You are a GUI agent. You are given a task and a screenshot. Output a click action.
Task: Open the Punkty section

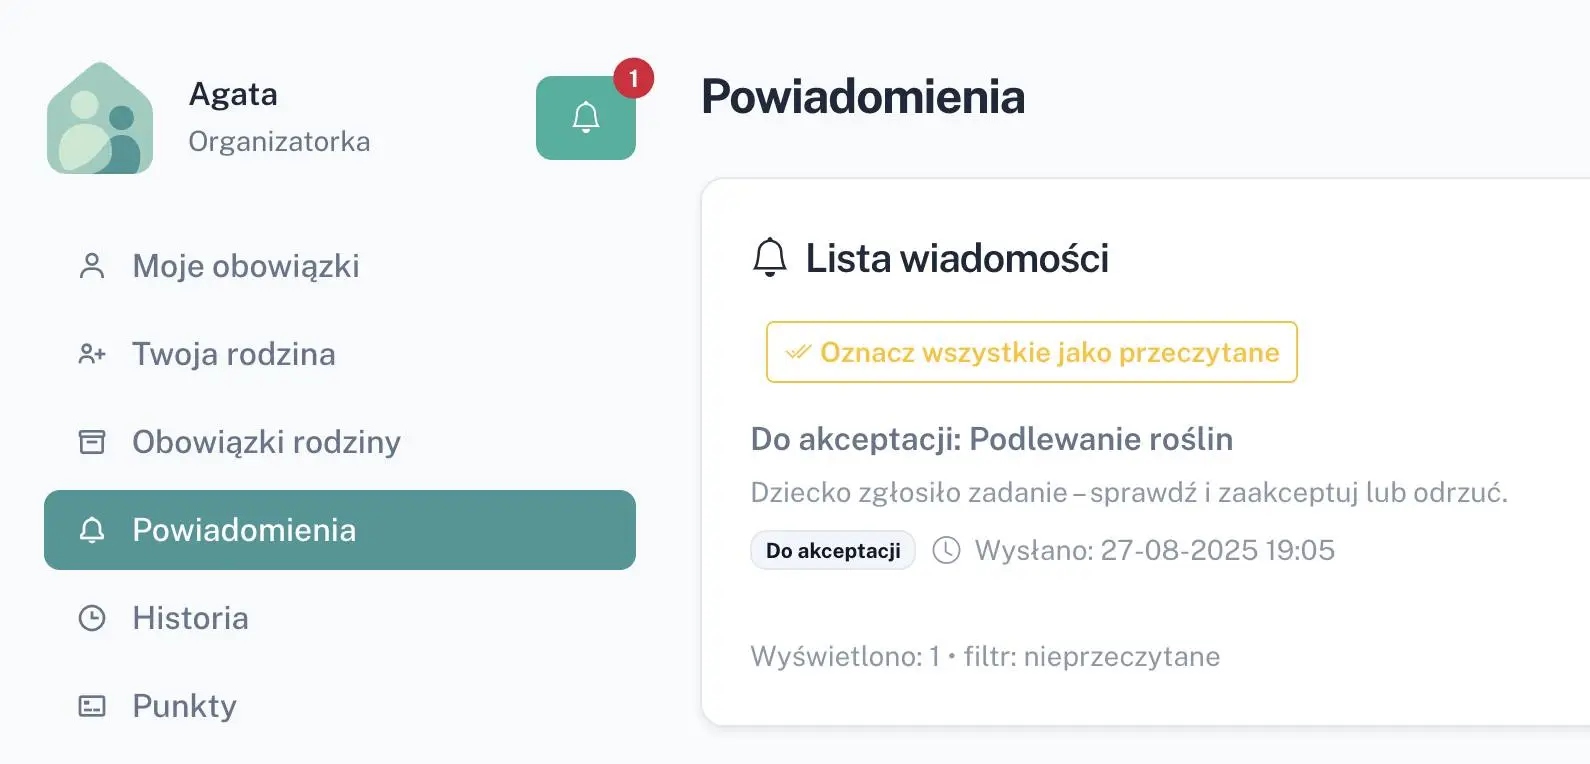click(x=184, y=706)
